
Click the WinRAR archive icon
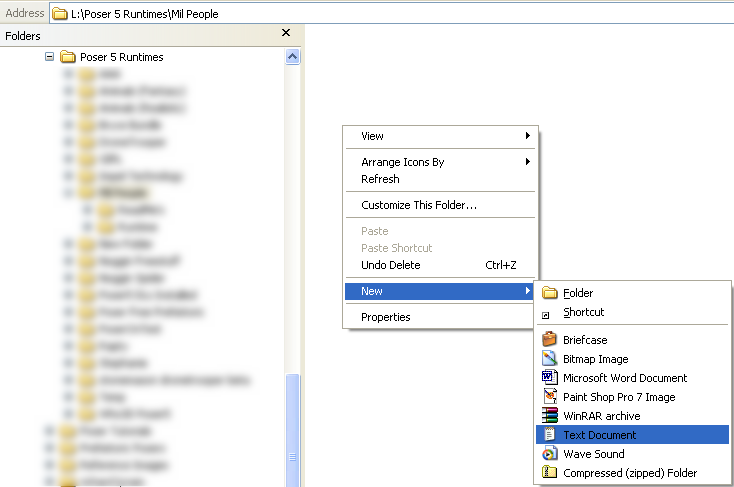[x=548, y=416]
